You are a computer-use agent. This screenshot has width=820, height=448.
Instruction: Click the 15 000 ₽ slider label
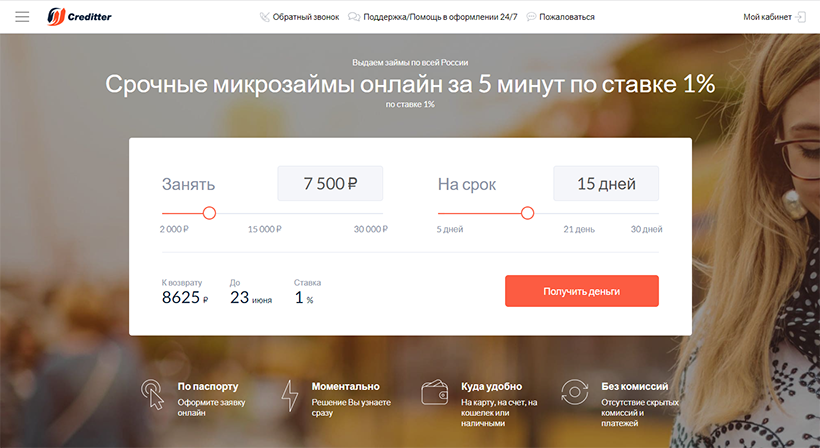pos(265,229)
